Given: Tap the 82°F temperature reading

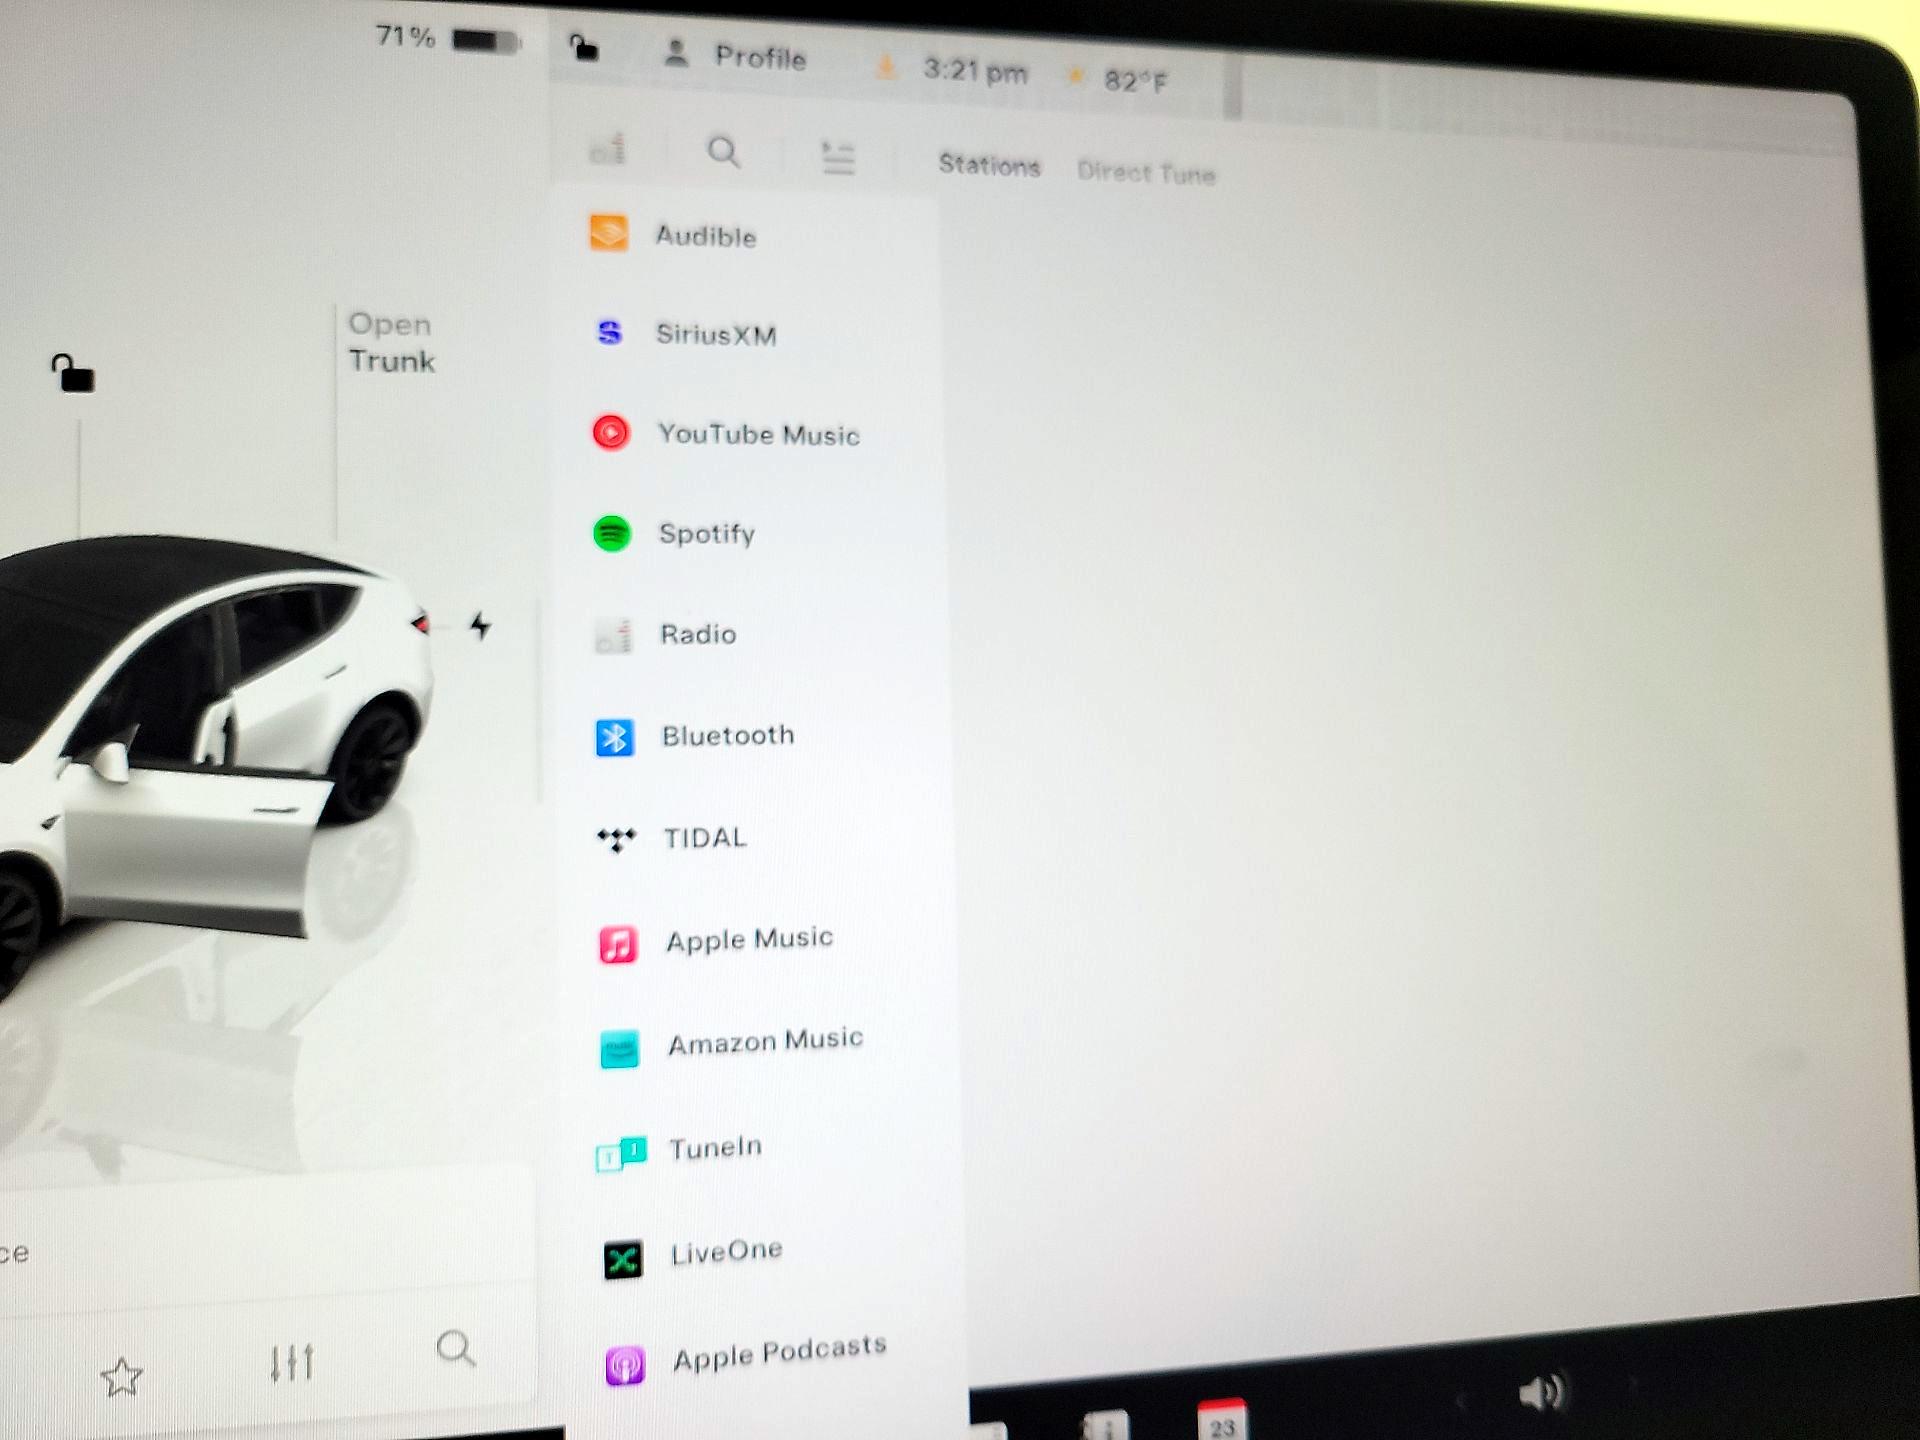Looking at the screenshot, I should click(x=1135, y=80).
